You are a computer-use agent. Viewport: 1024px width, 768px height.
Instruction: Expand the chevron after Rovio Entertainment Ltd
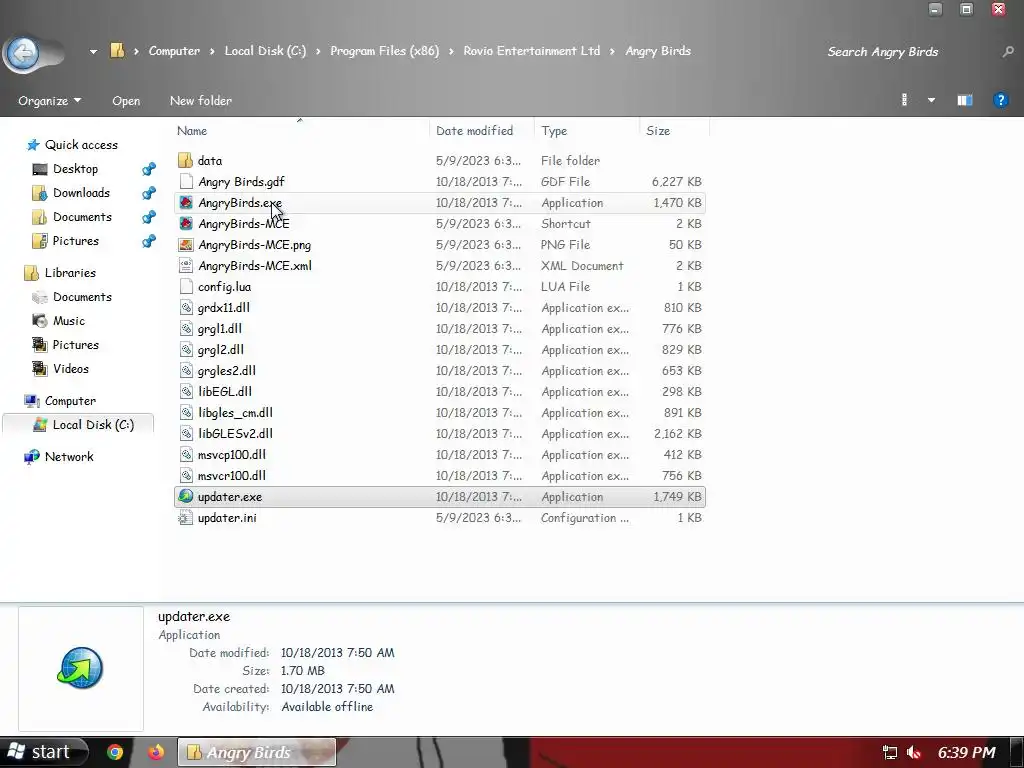pyautogui.click(x=613, y=51)
